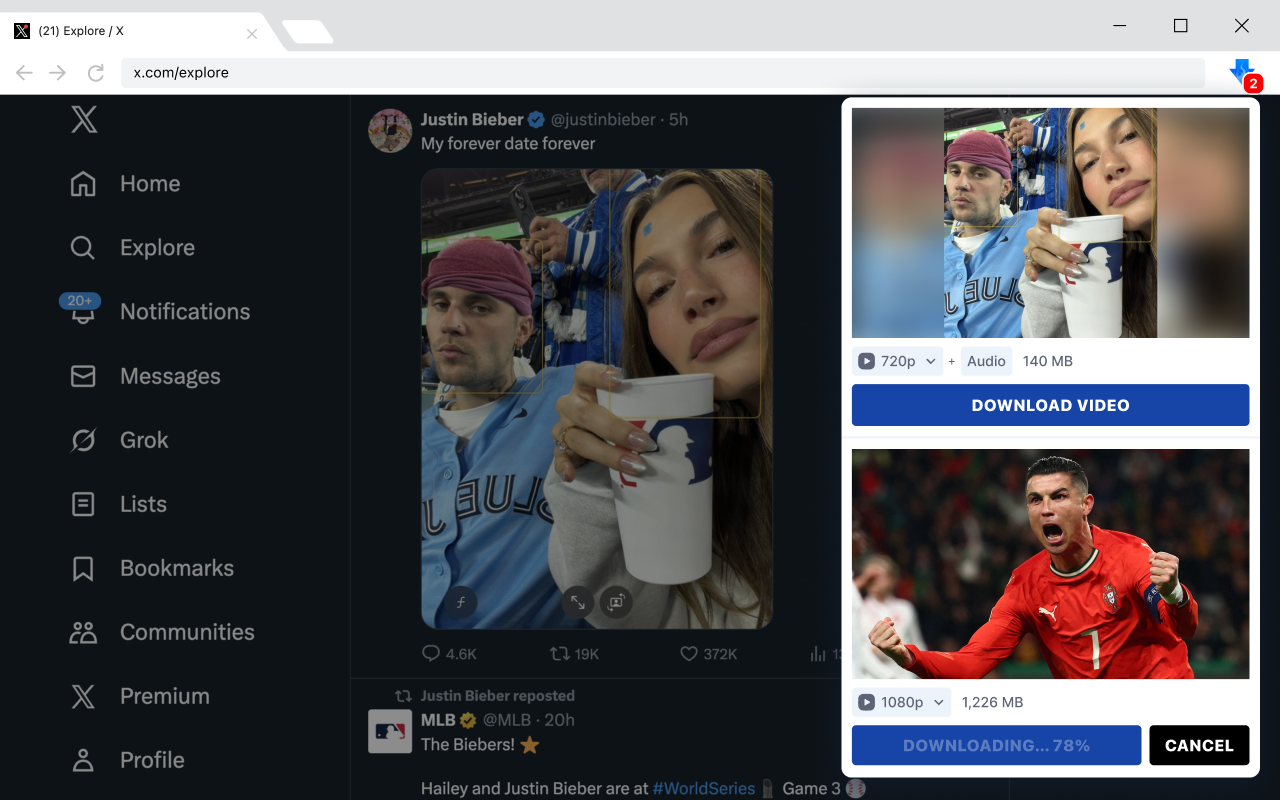The width and height of the screenshot is (1280, 800).
Task: Click the Downloading 78% progress bar
Action: (996, 745)
